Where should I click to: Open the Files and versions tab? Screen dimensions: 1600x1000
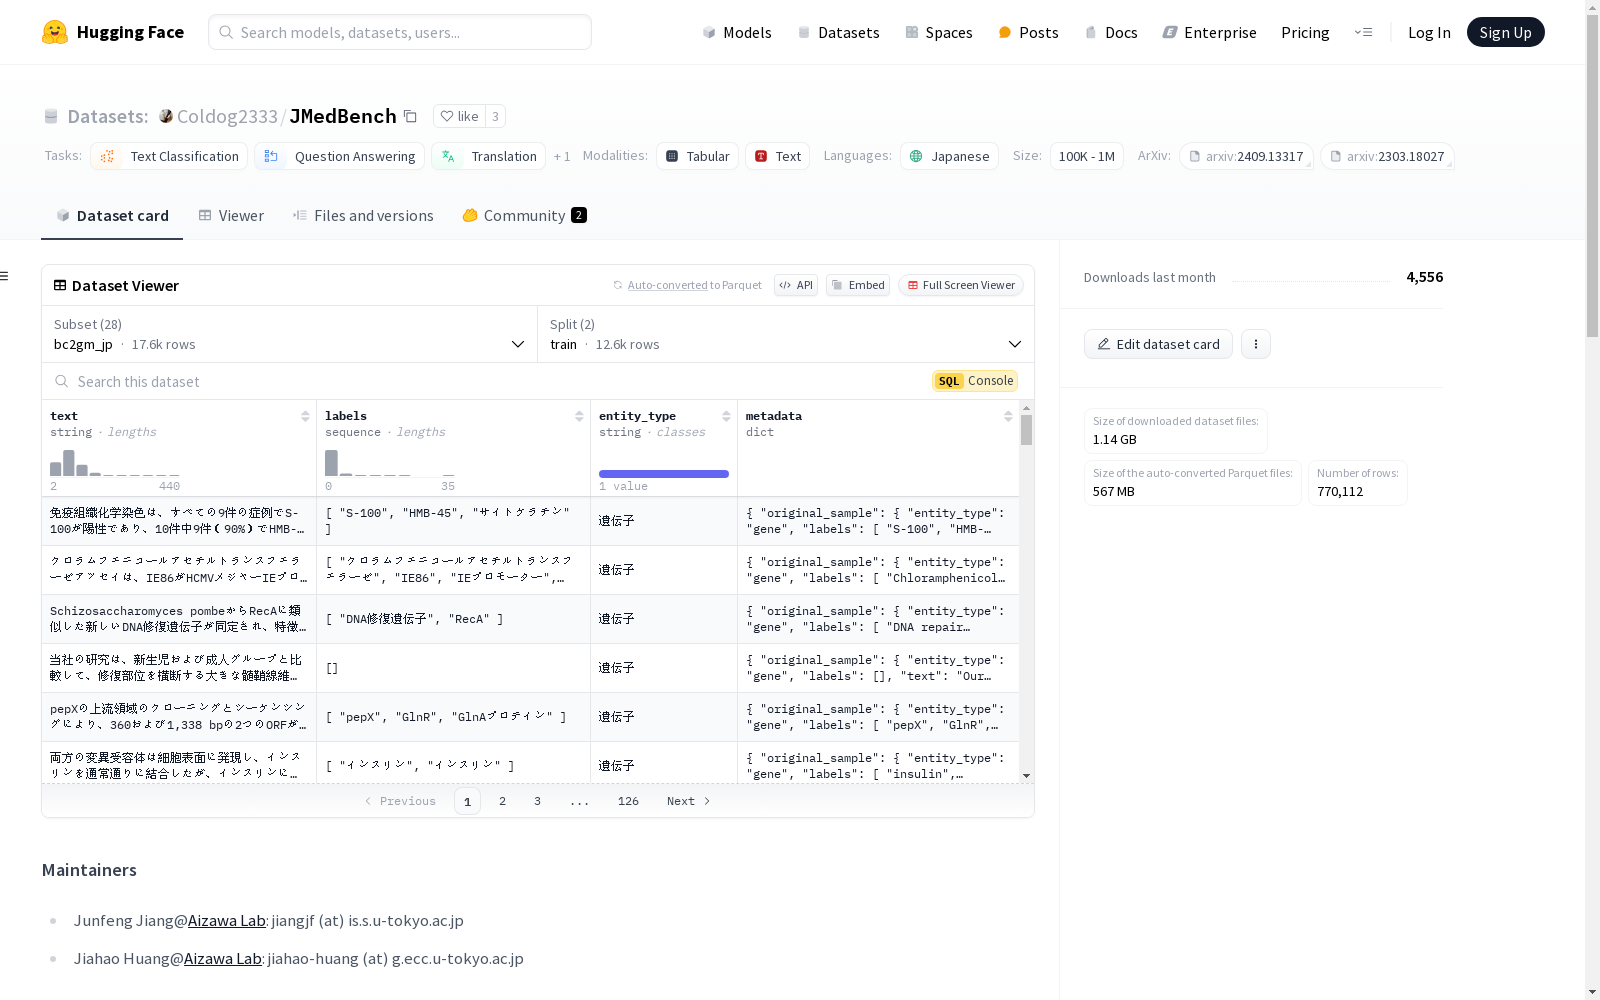(x=363, y=215)
